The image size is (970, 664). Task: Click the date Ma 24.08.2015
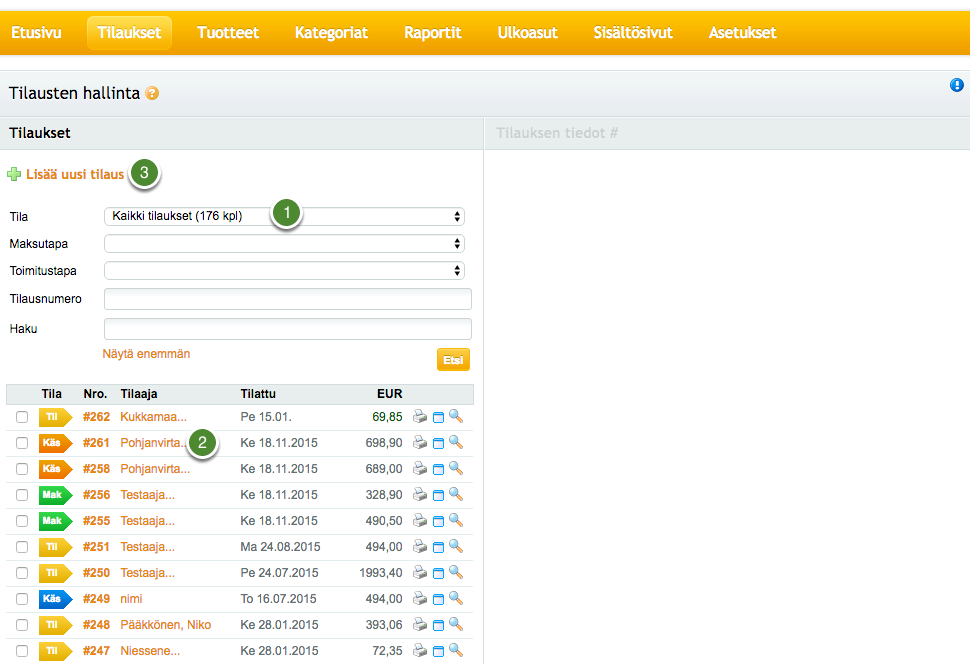point(280,547)
